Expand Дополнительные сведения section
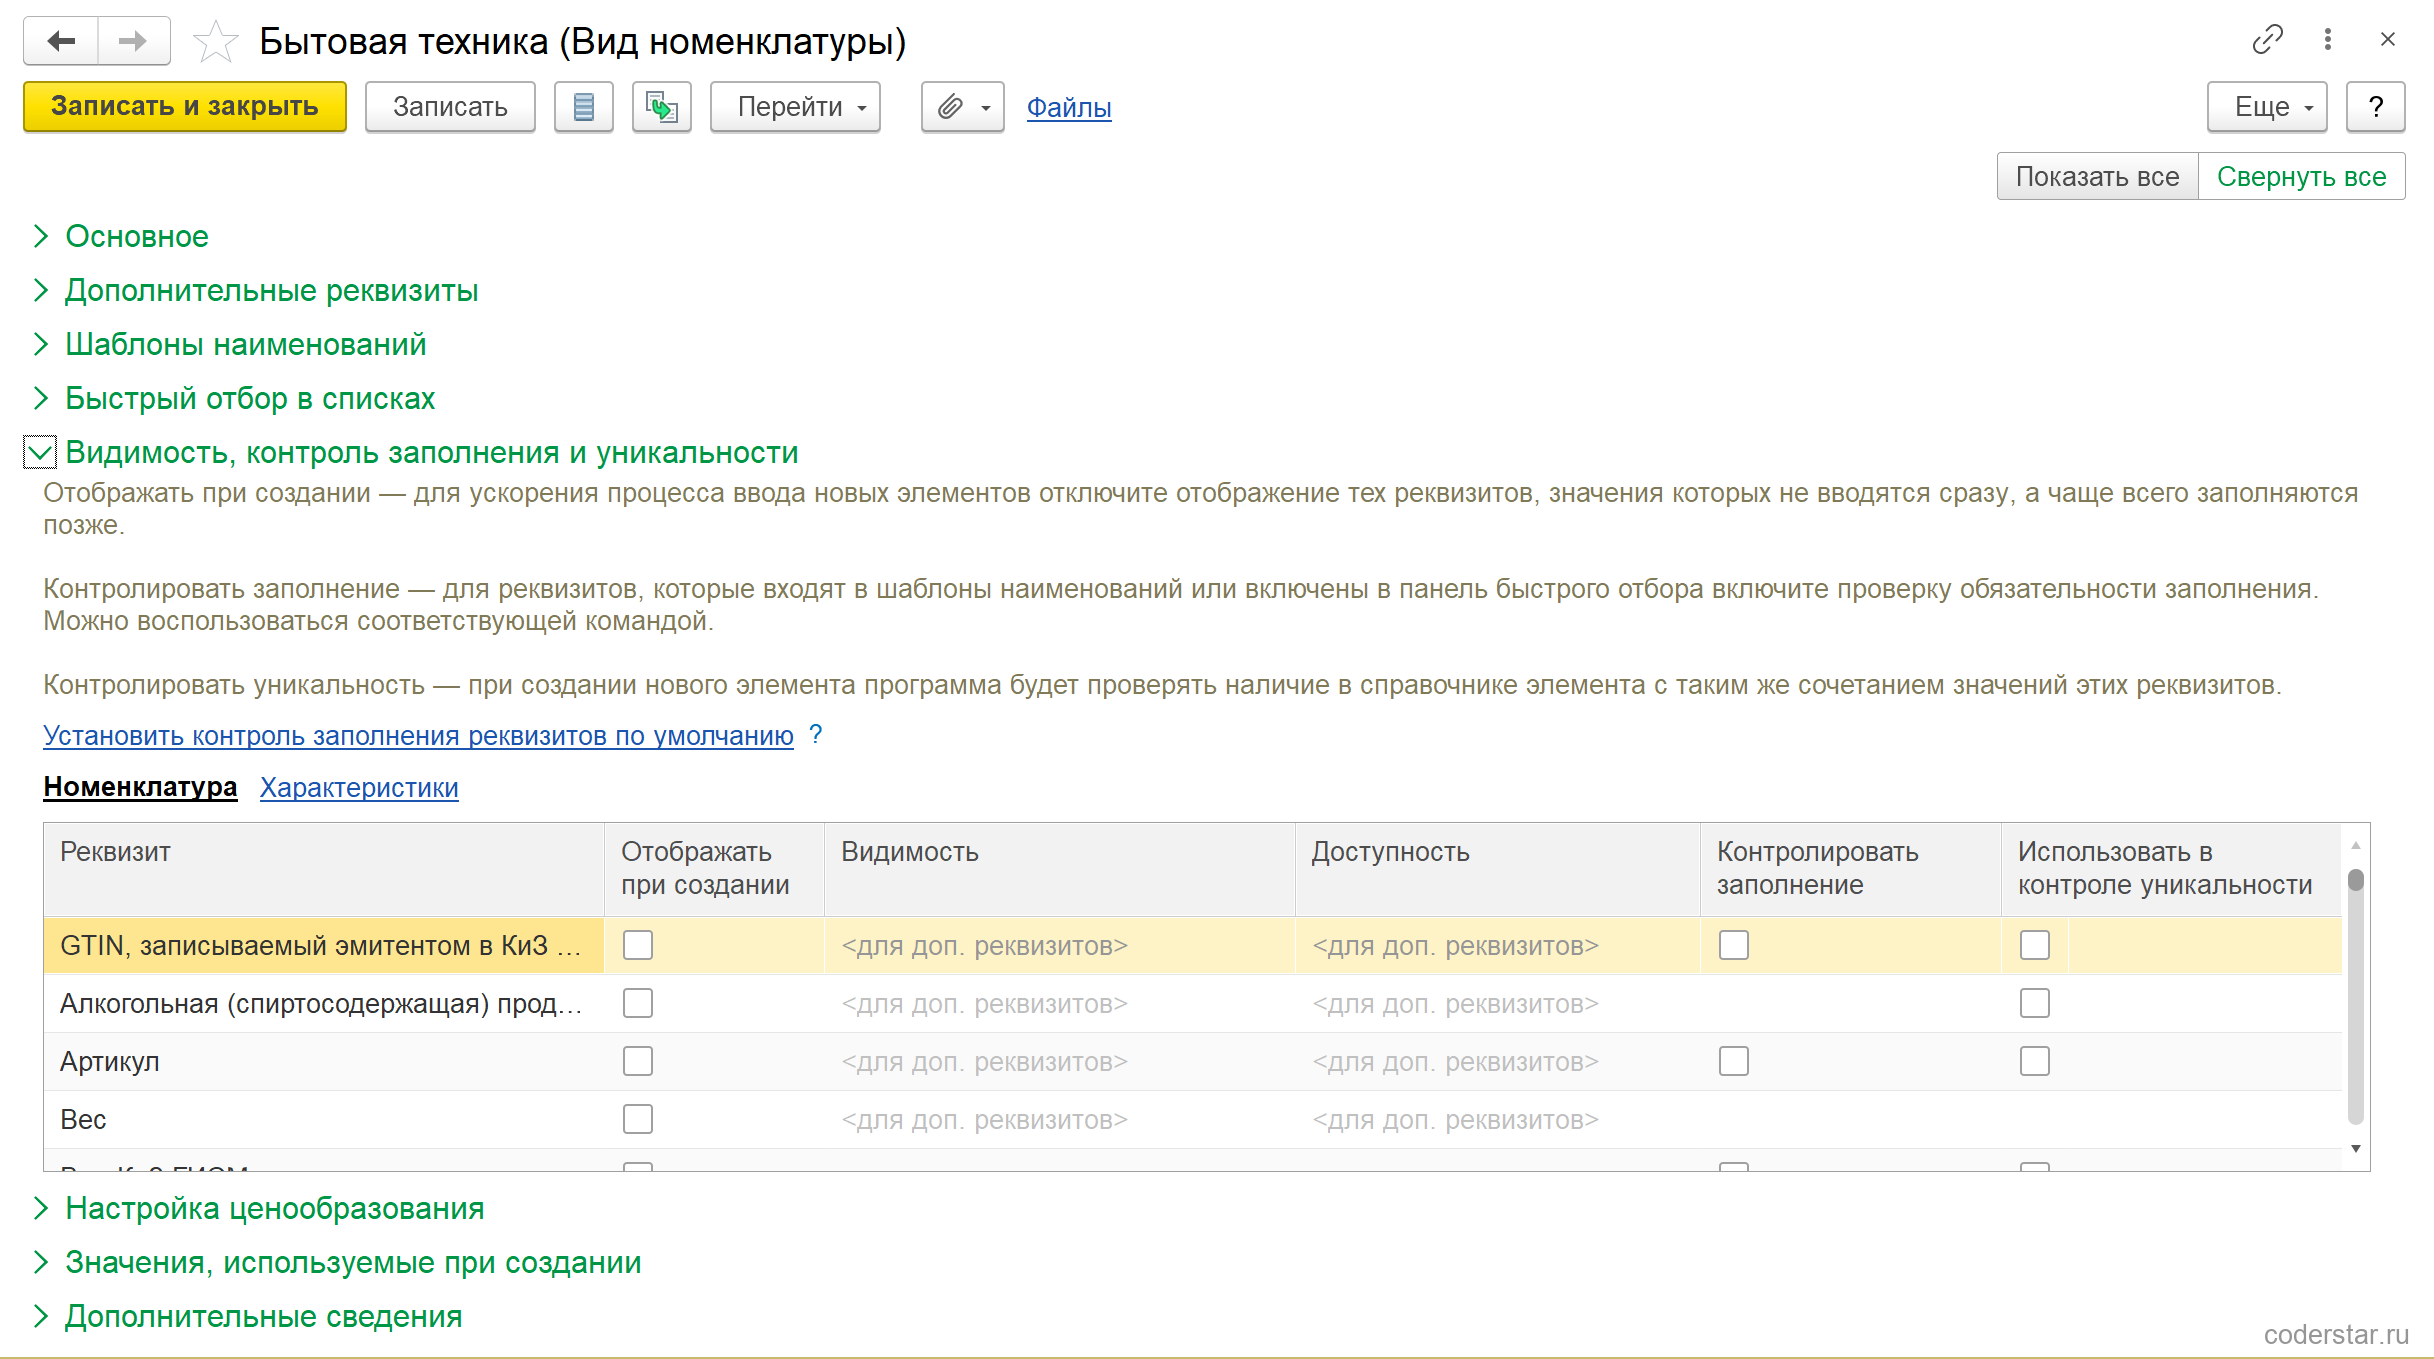The image size is (2434, 1359). point(263,1316)
